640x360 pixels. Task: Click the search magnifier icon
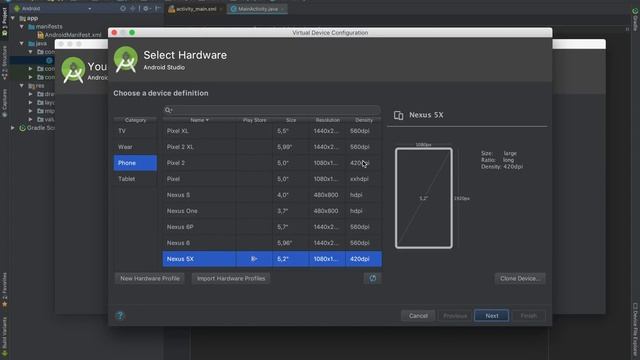[x=168, y=110]
